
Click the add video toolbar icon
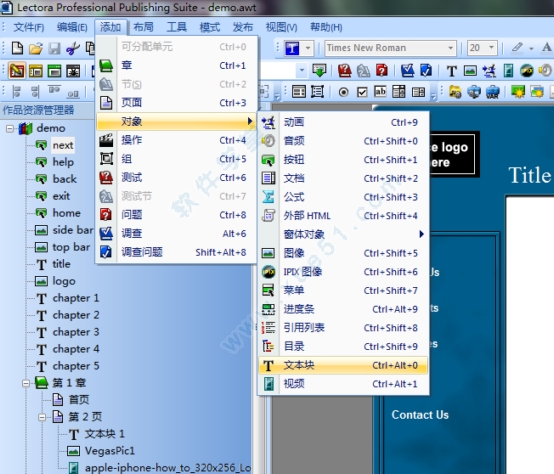click(508, 71)
